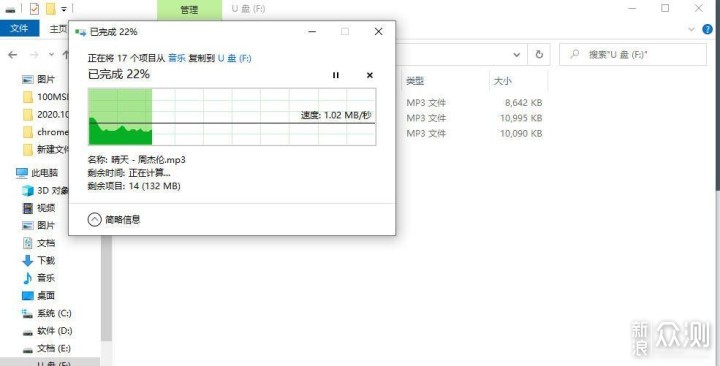Collapse details via 简略信息 chevron
The width and height of the screenshot is (720, 366).
tap(94, 220)
